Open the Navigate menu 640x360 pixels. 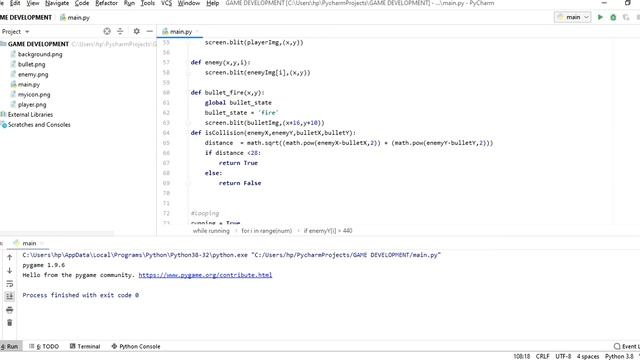tap(57, 3)
